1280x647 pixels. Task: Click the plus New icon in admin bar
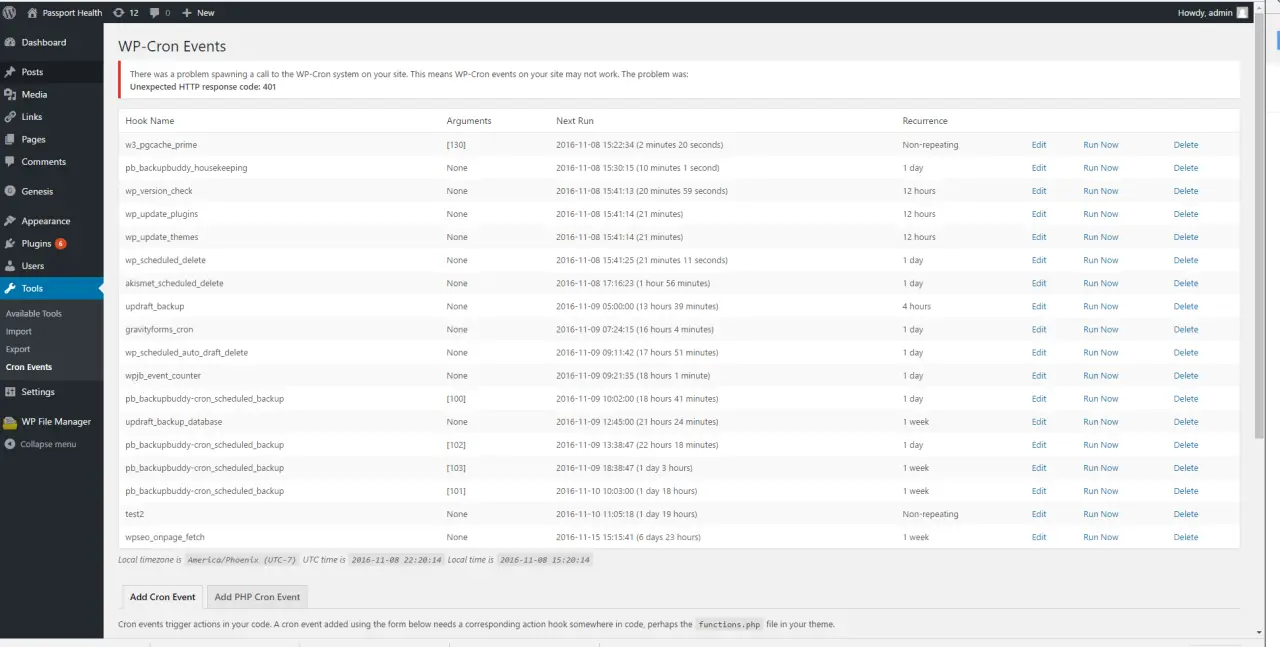tap(187, 13)
